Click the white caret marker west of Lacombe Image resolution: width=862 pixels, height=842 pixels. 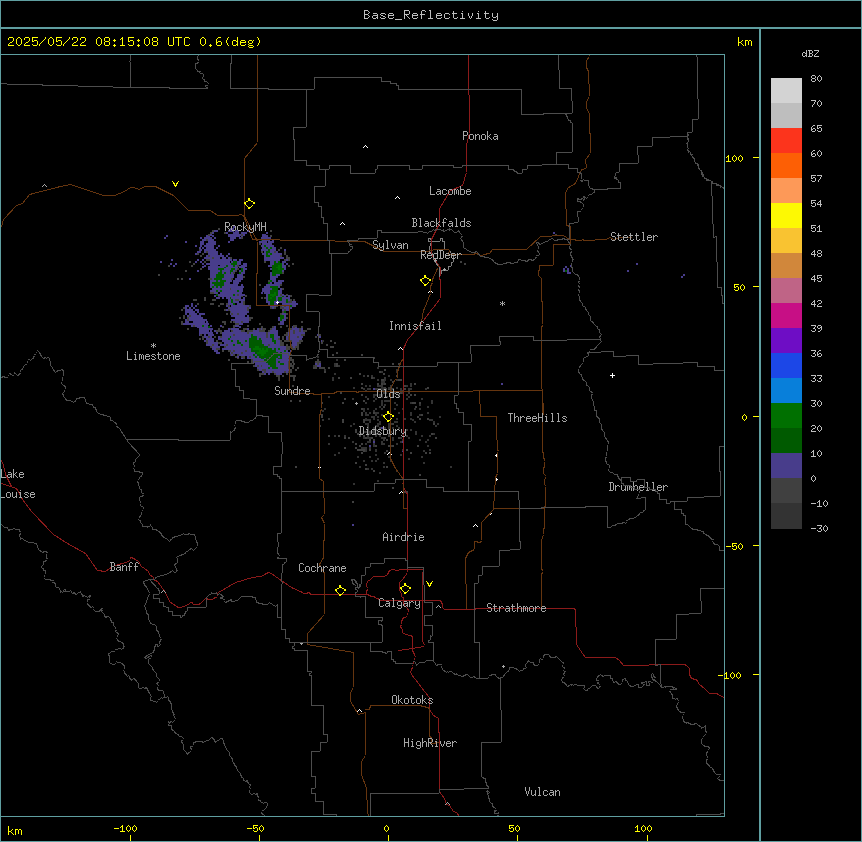coord(397,198)
